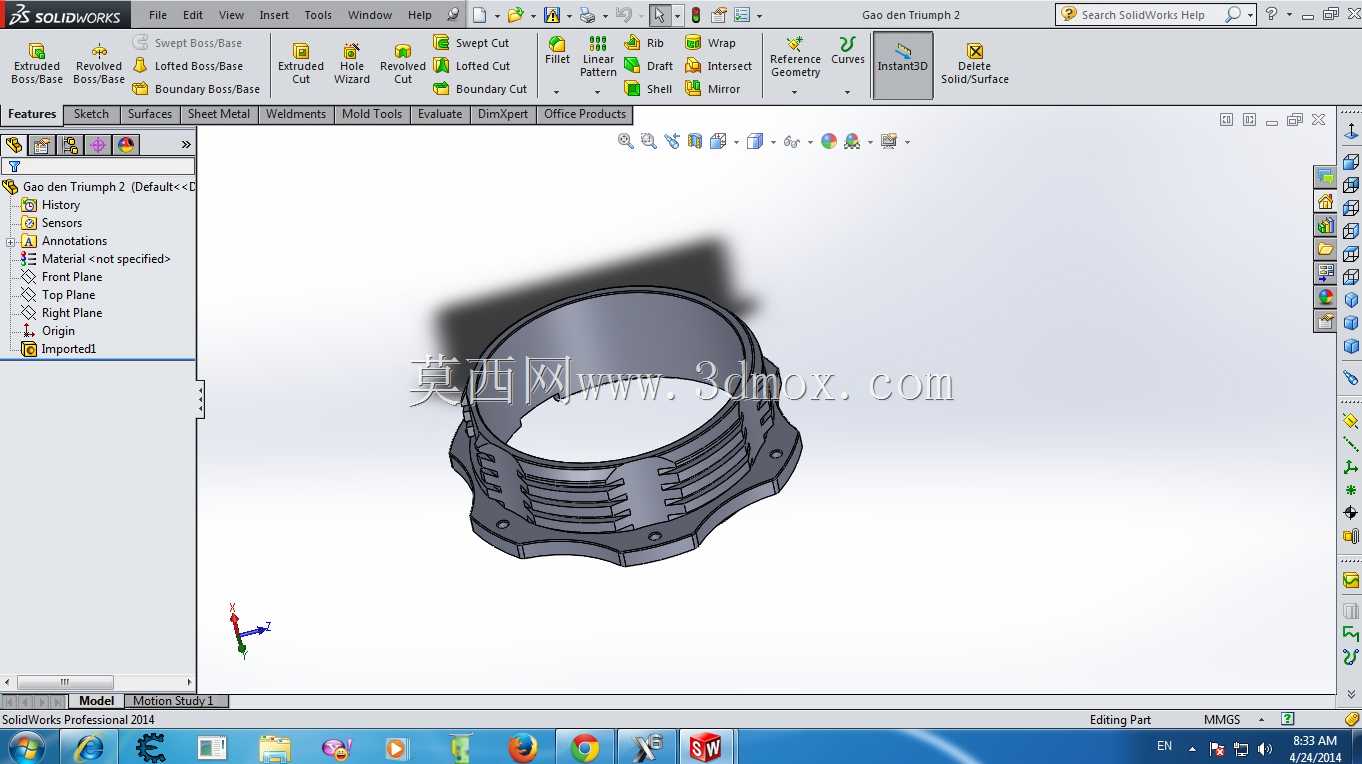
Task: Switch to the Sketch tab
Action: tap(91, 114)
